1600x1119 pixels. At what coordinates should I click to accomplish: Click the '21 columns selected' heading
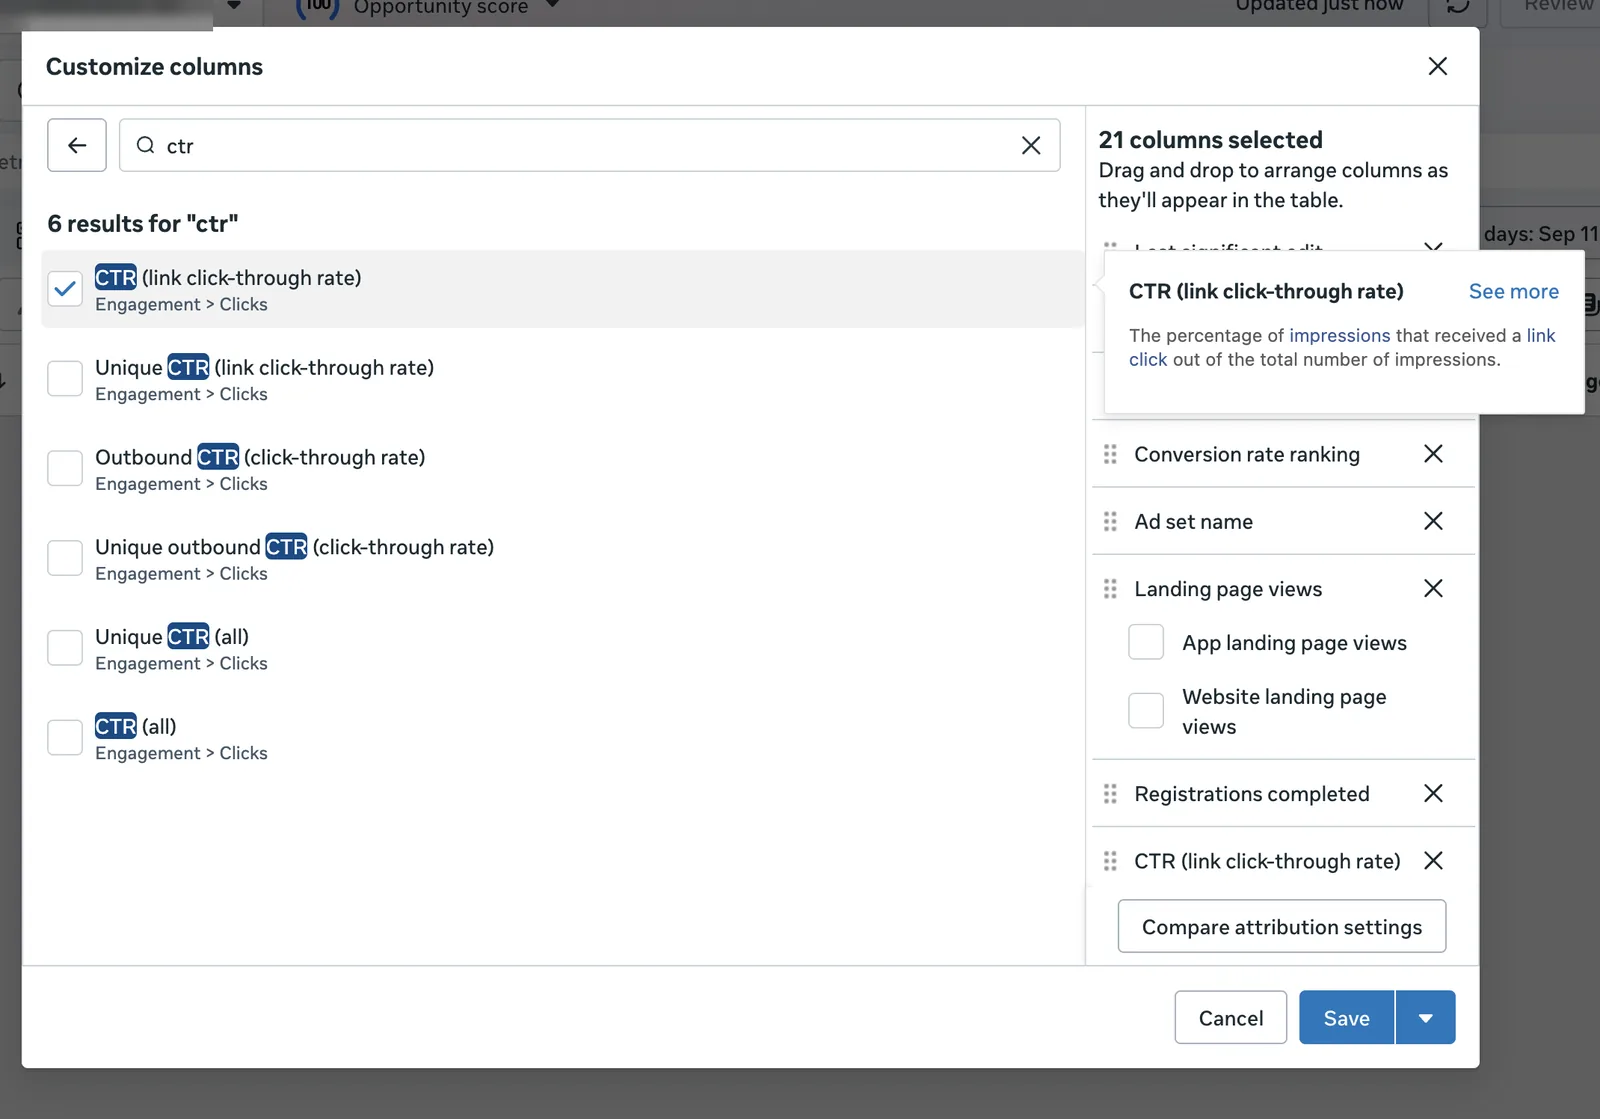point(1210,140)
